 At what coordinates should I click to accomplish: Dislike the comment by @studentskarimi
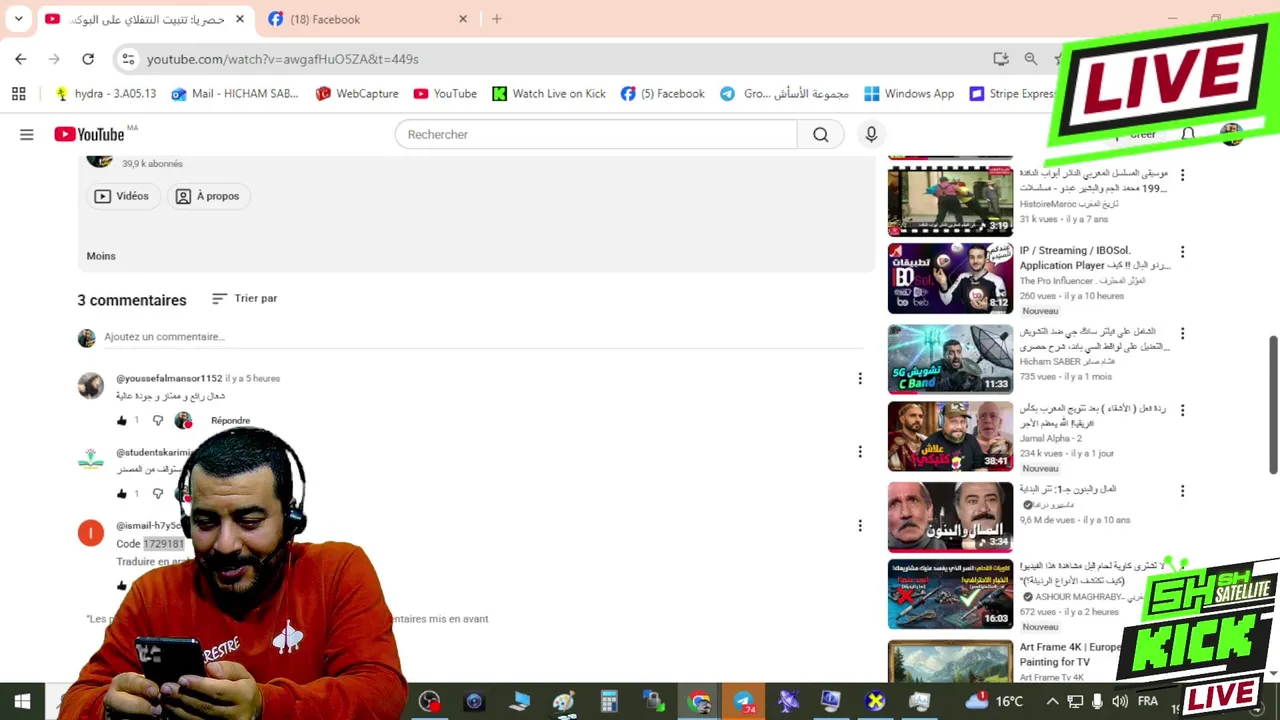tap(157, 494)
